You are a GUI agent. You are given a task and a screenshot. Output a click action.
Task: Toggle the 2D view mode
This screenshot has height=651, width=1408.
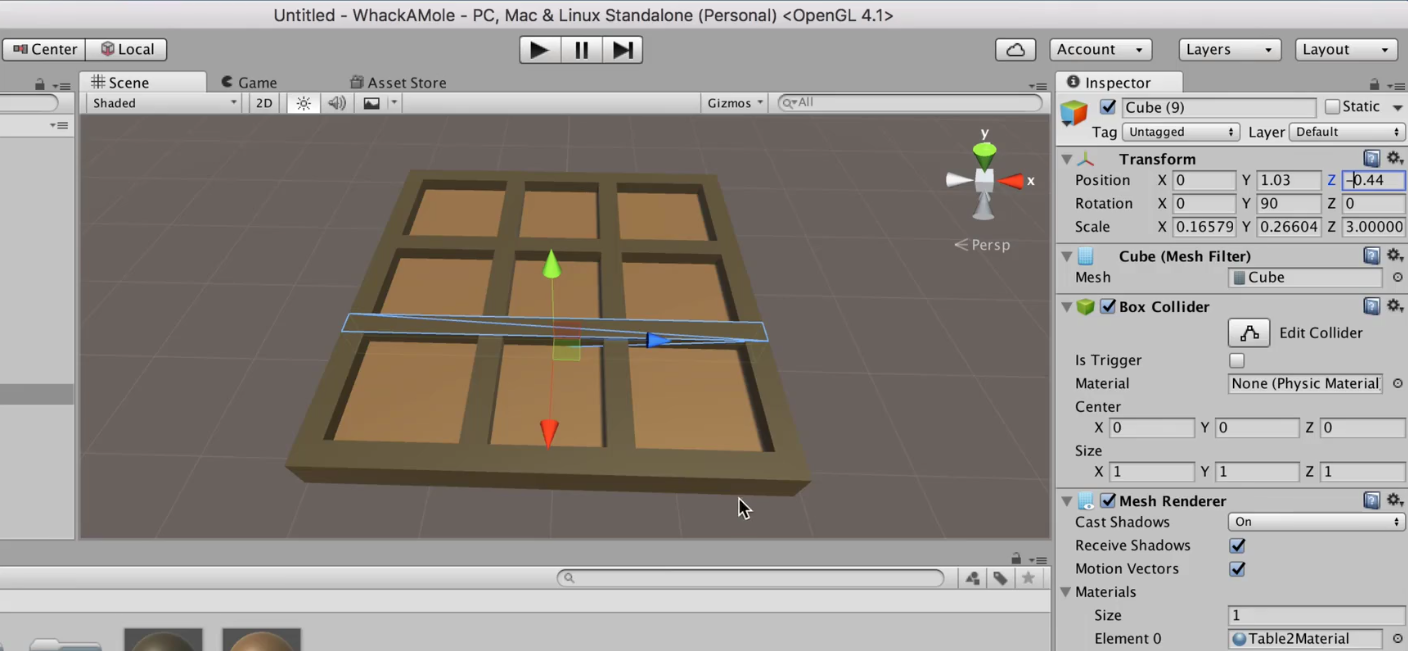(x=263, y=102)
